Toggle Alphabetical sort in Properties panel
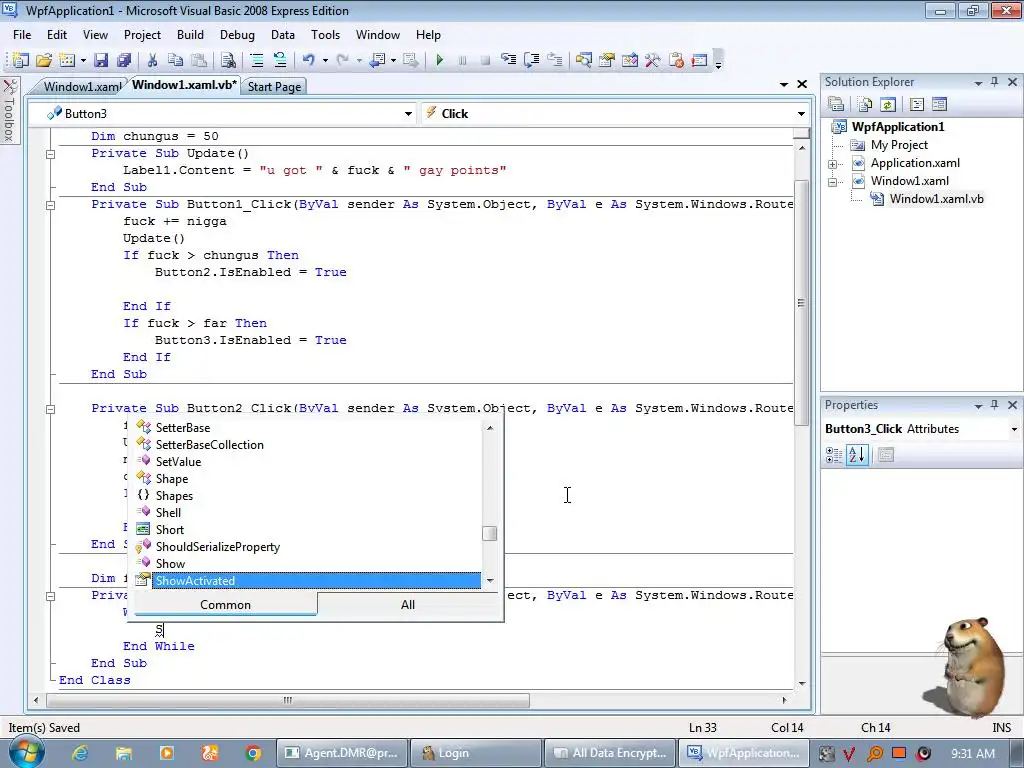This screenshot has height=768, width=1024. (857, 455)
